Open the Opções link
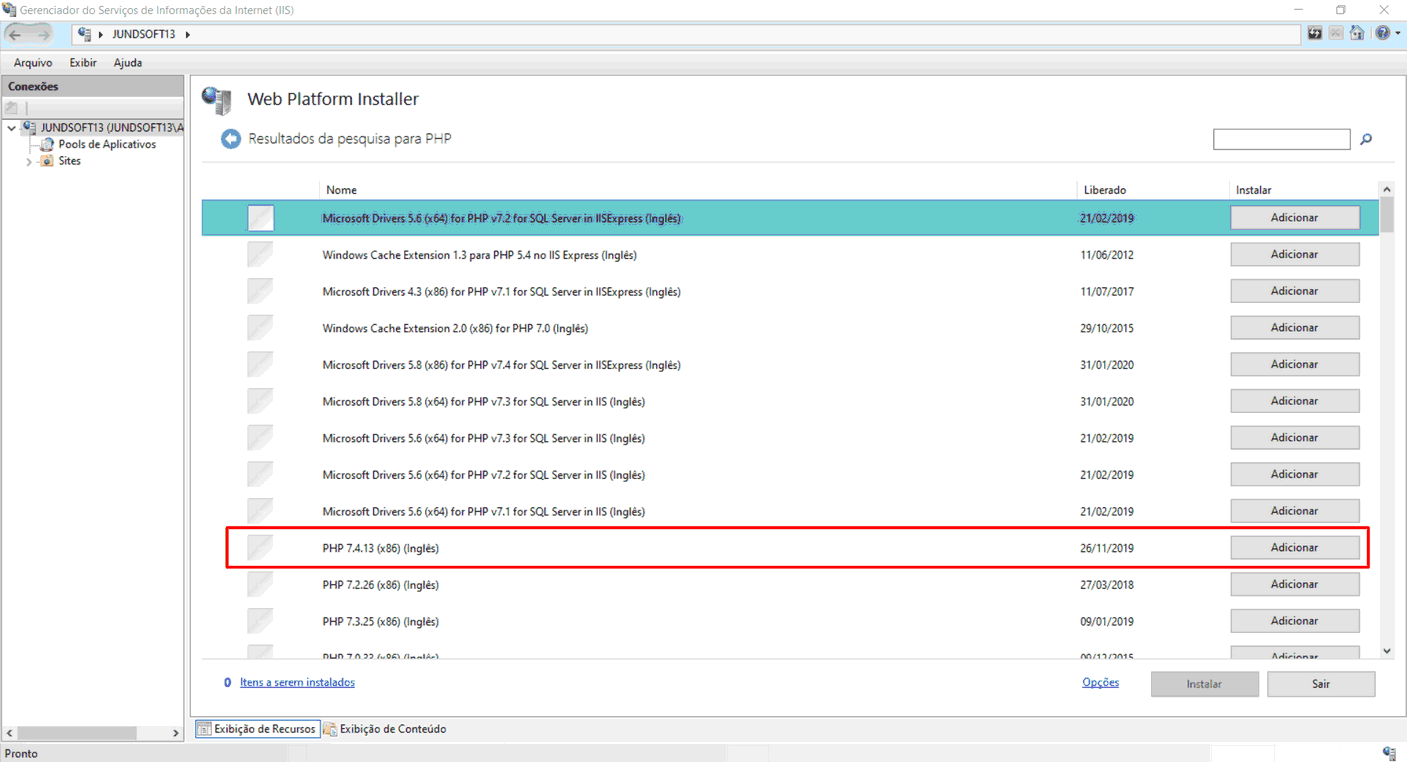The image size is (1407, 762). (1100, 682)
